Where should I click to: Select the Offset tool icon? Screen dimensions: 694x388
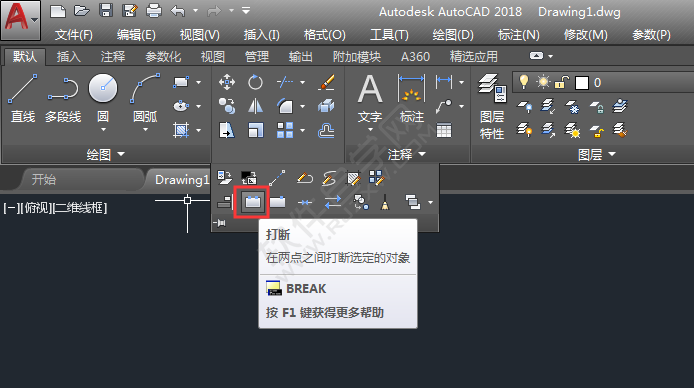pyautogui.click(x=326, y=131)
